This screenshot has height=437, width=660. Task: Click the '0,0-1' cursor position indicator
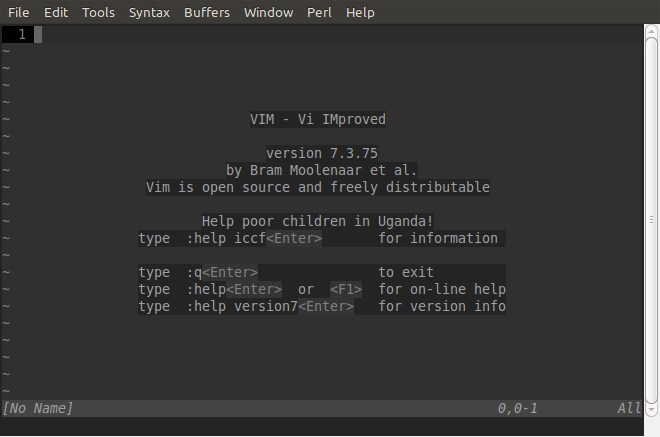coord(517,408)
